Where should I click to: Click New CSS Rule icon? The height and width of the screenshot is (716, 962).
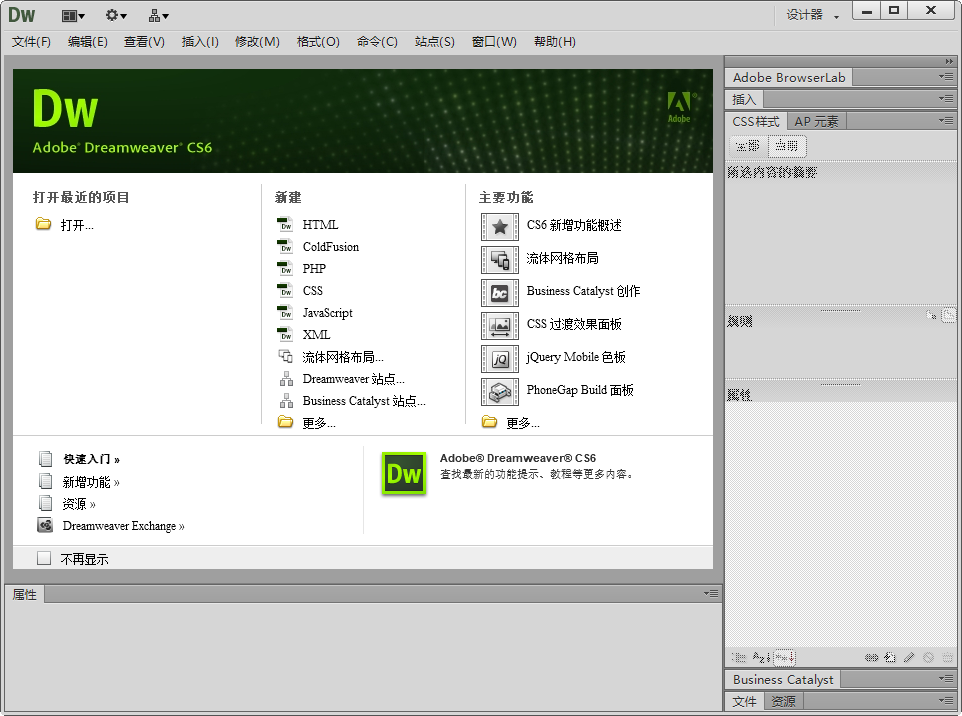coord(890,658)
